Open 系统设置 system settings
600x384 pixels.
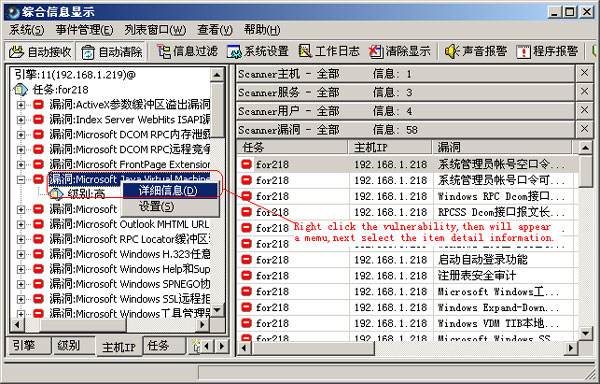258,52
